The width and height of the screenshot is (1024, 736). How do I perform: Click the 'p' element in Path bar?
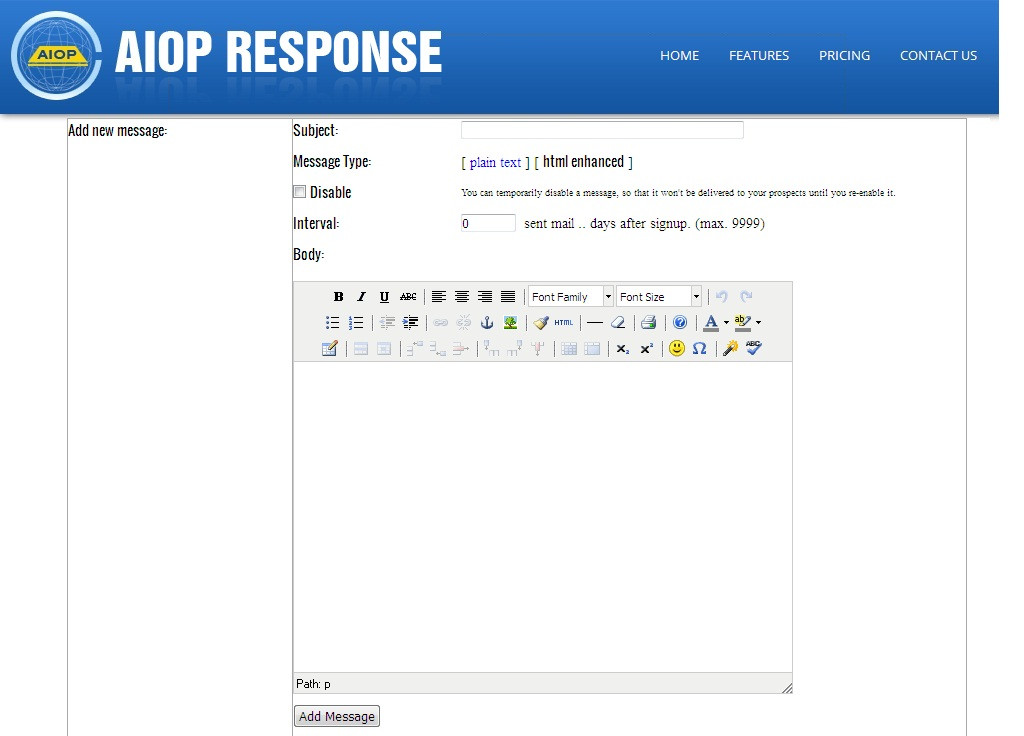coord(327,684)
